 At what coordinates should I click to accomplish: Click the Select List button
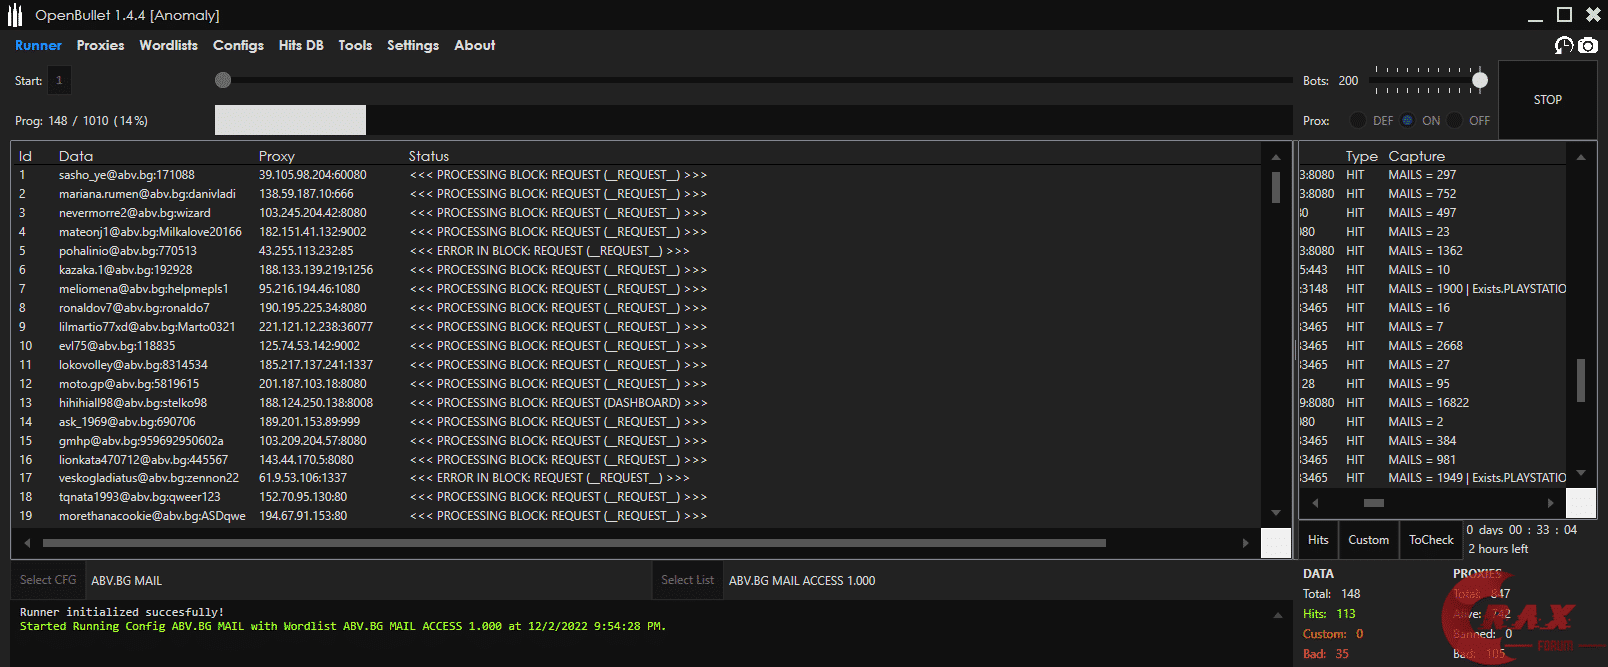687,580
